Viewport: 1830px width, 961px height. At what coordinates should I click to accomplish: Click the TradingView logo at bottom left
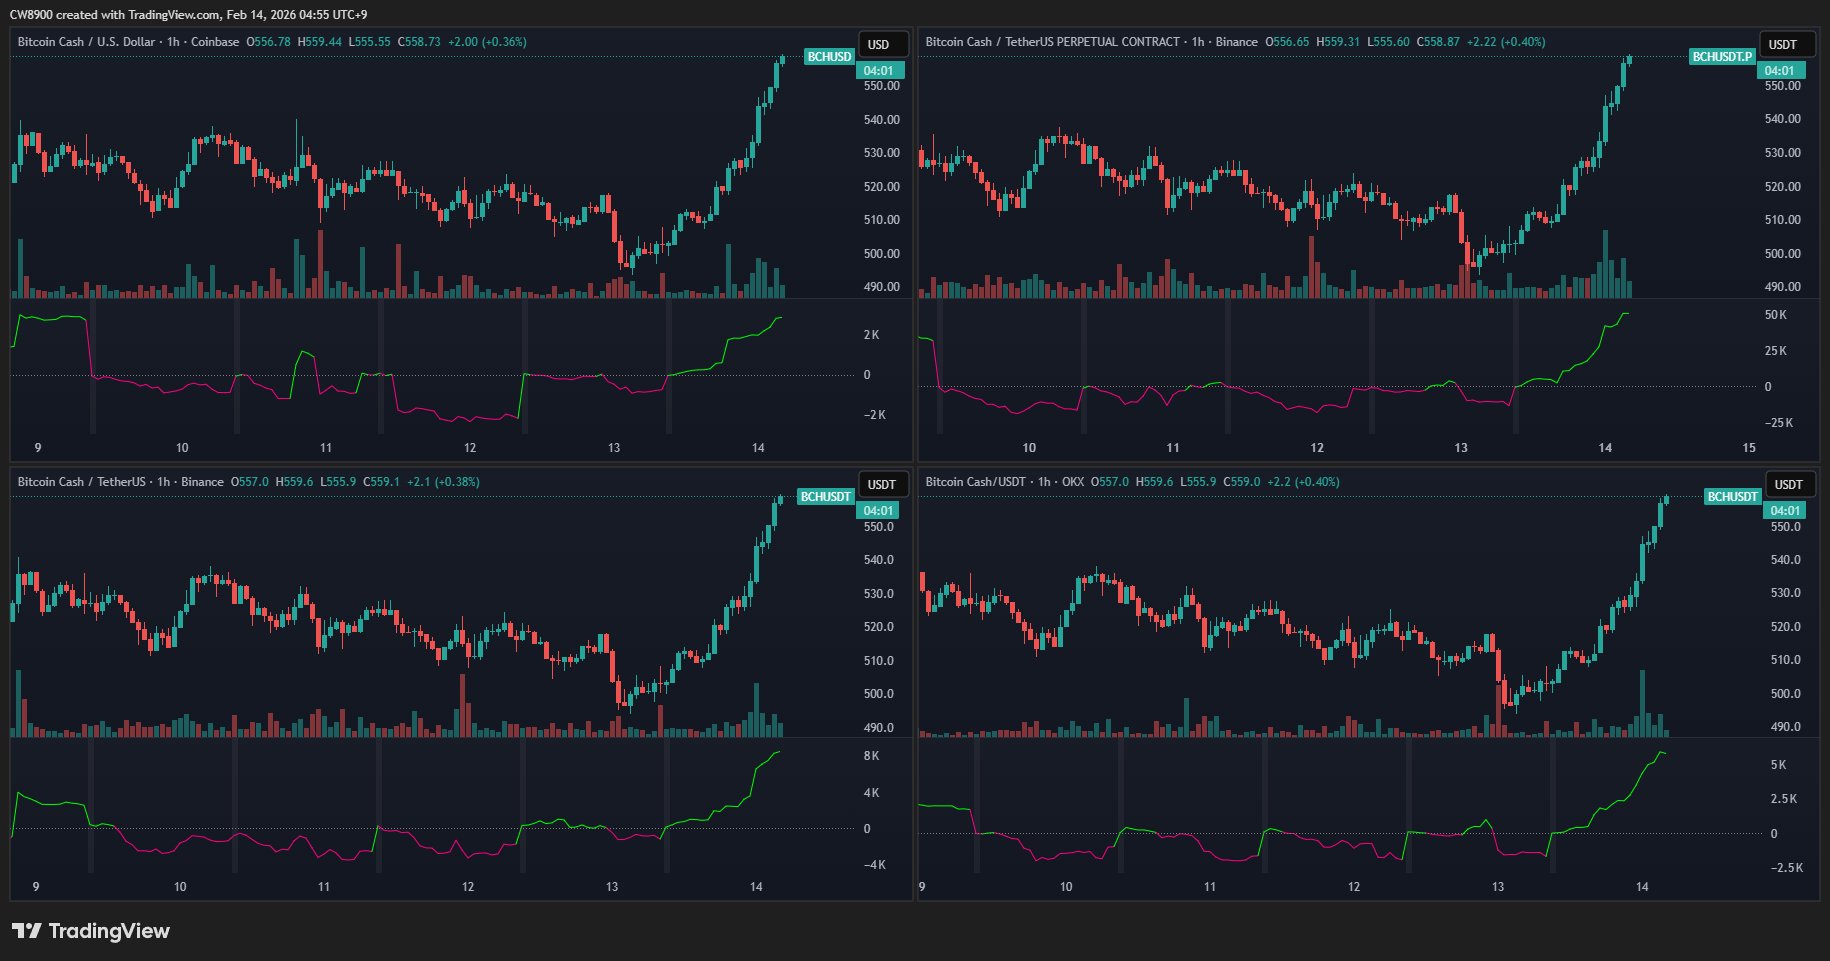(91, 931)
